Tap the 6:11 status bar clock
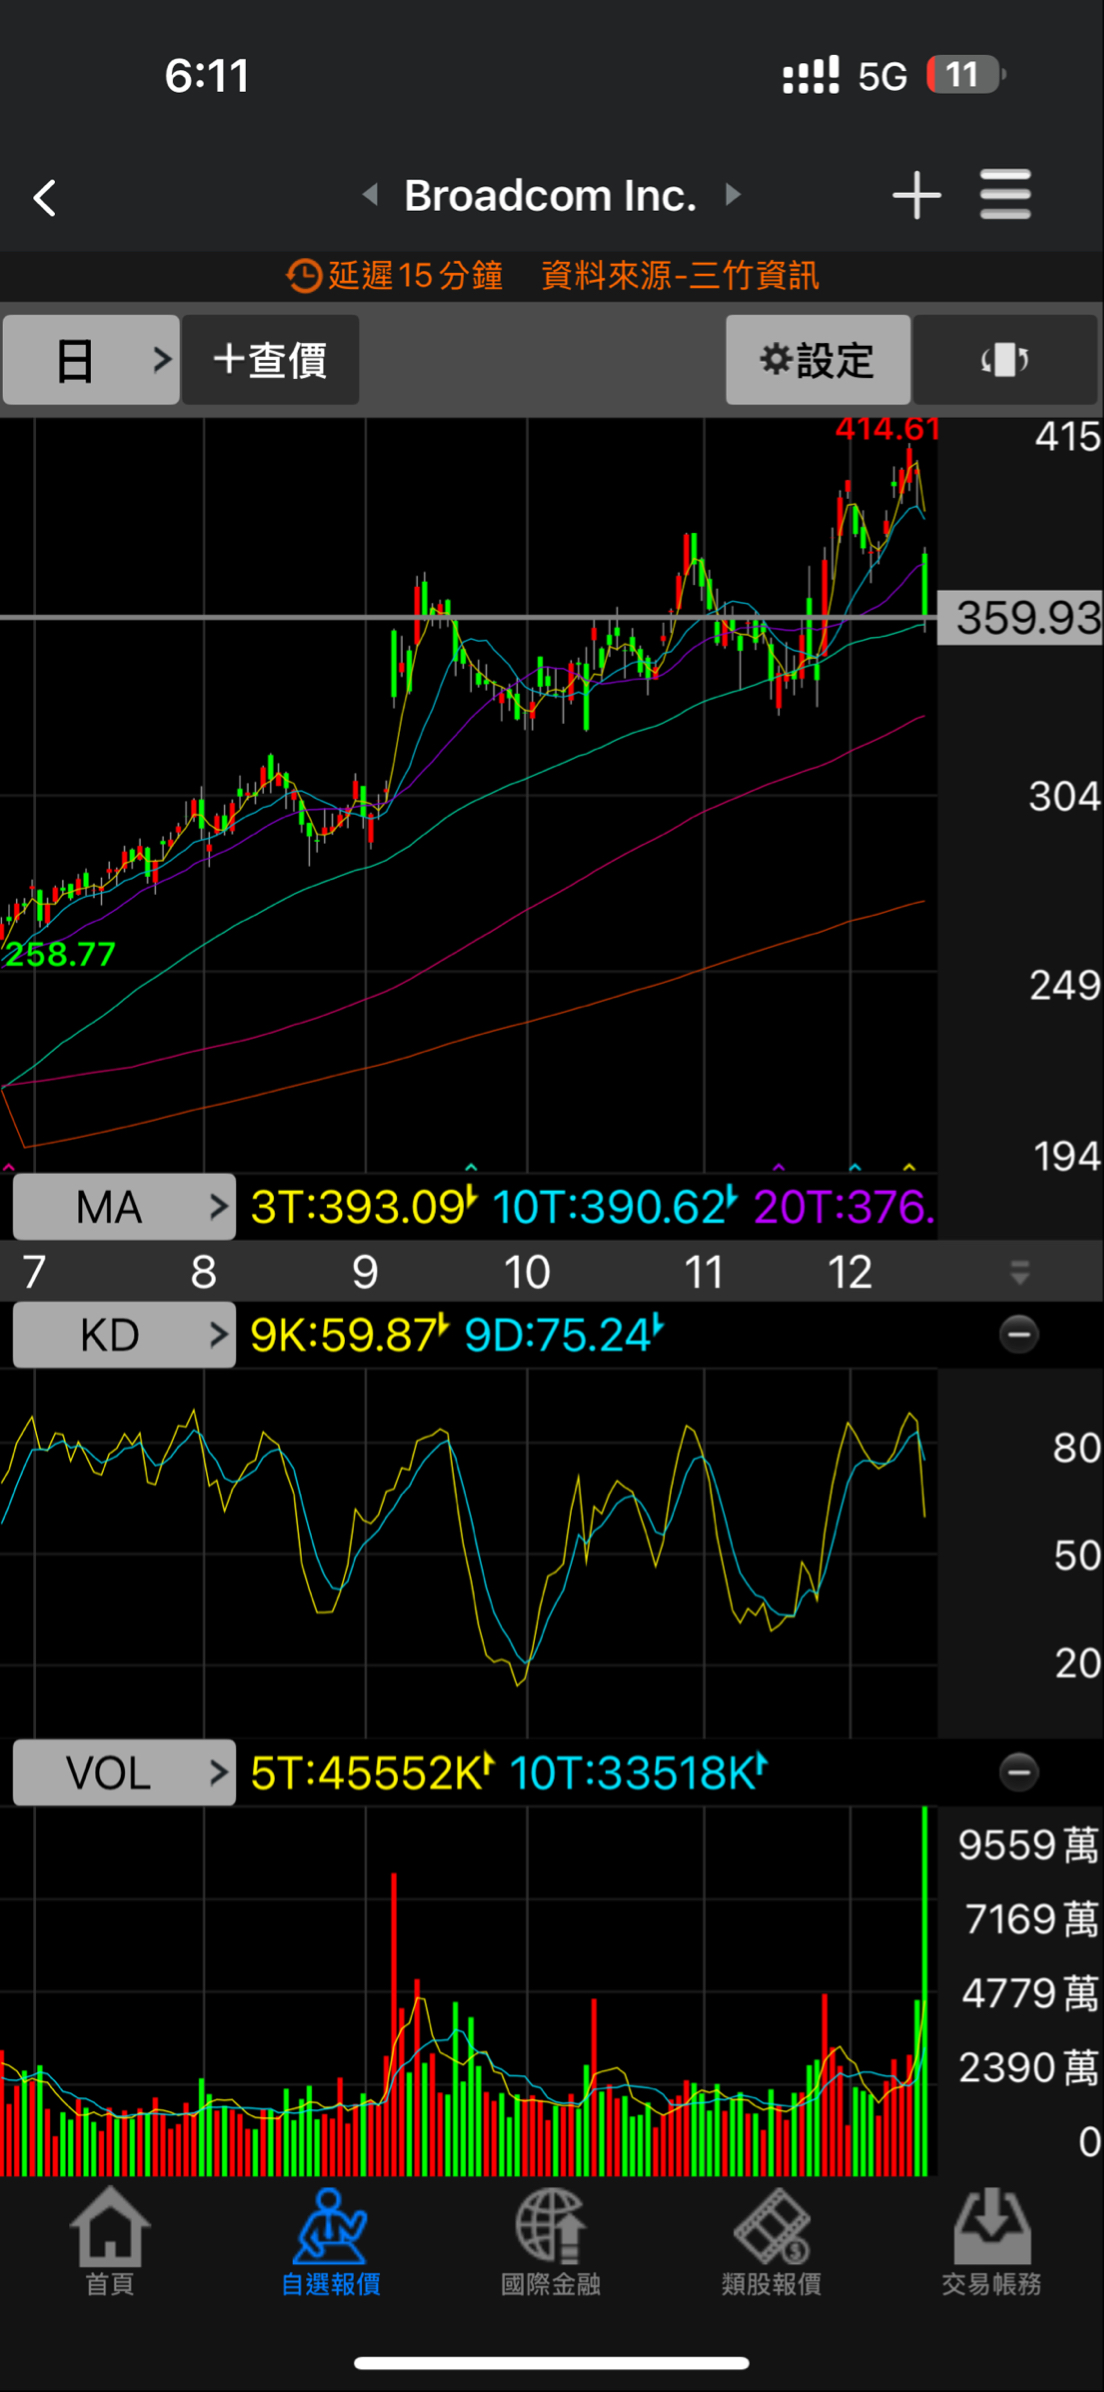The width and height of the screenshot is (1104, 2392). coord(207,76)
